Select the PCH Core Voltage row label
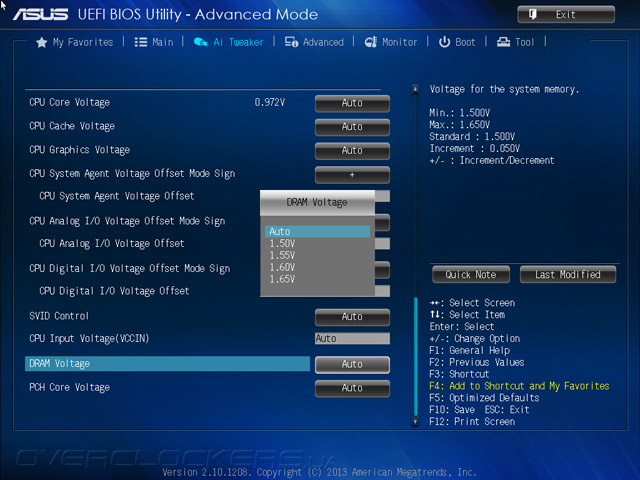Image resolution: width=640 pixels, height=480 pixels. pyautogui.click(x=69, y=387)
